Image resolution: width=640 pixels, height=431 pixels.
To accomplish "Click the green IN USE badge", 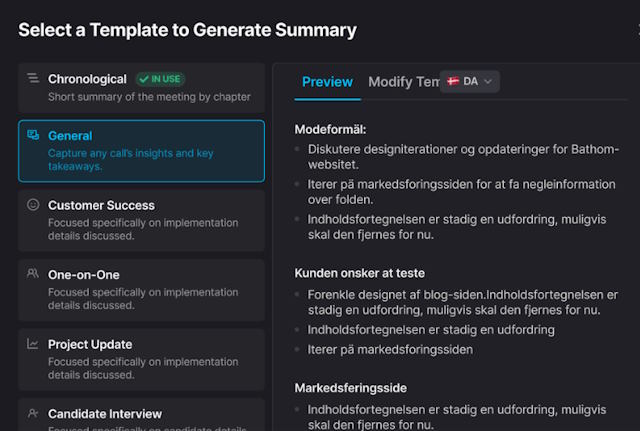I will point(160,79).
